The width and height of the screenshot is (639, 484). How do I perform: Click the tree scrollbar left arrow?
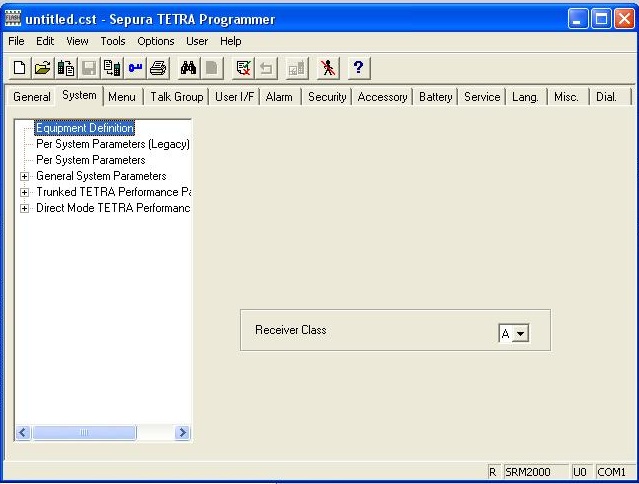pos(23,432)
